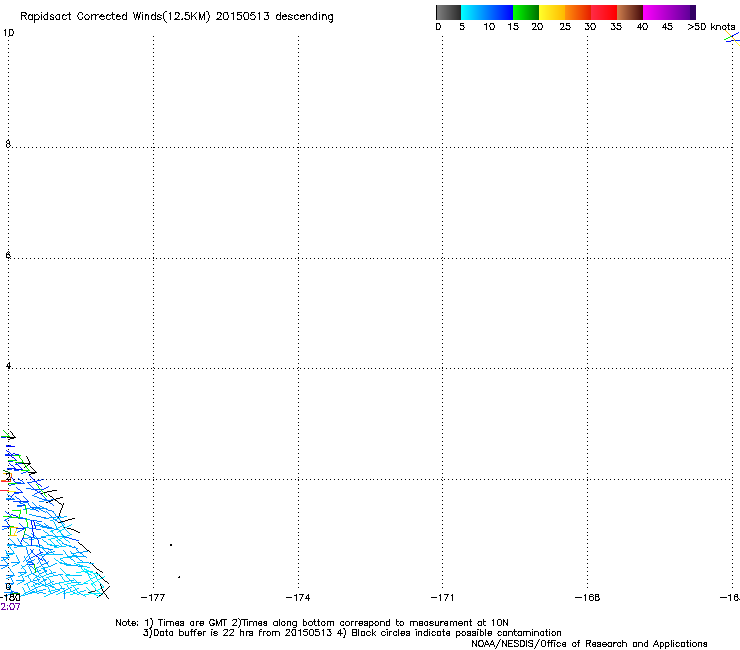
Task: Select the green 15-20 knots color swatch
Action: pos(526,12)
